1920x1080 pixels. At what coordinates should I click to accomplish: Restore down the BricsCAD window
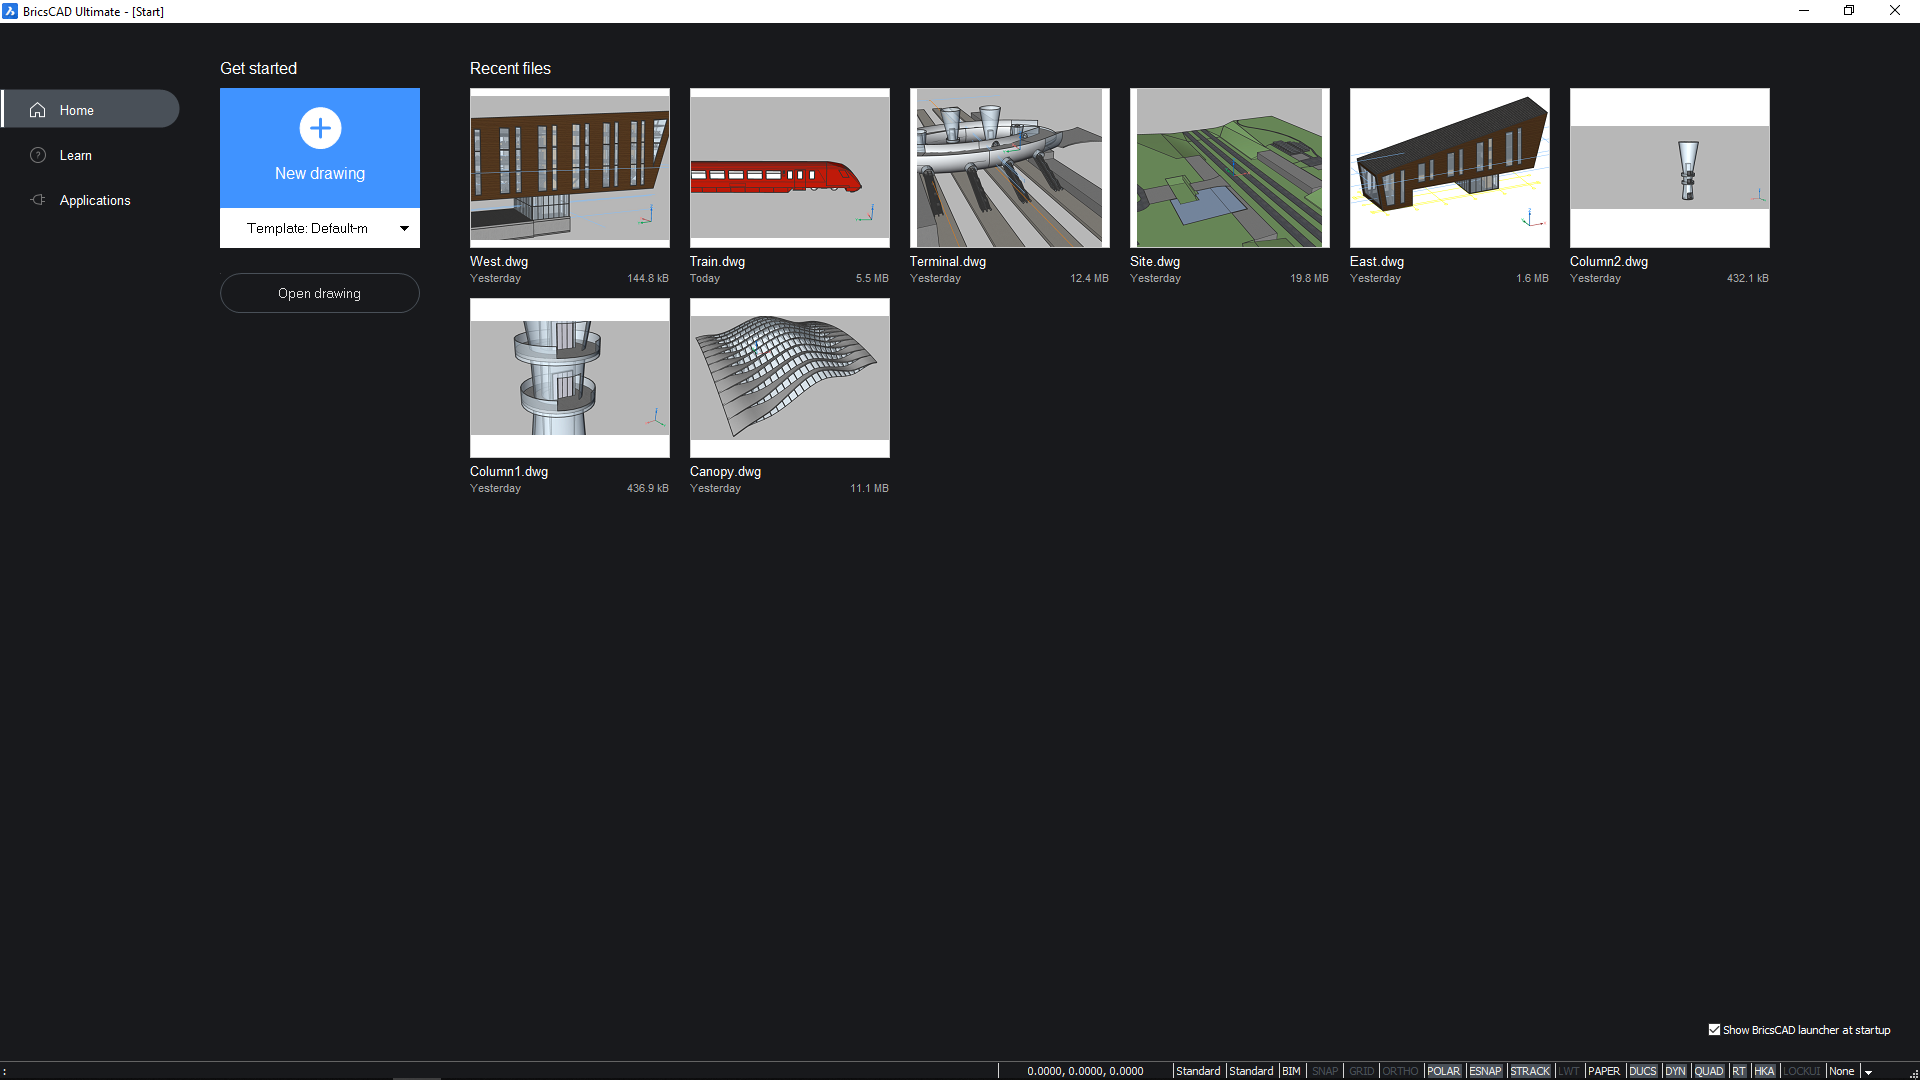[1849, 11]
